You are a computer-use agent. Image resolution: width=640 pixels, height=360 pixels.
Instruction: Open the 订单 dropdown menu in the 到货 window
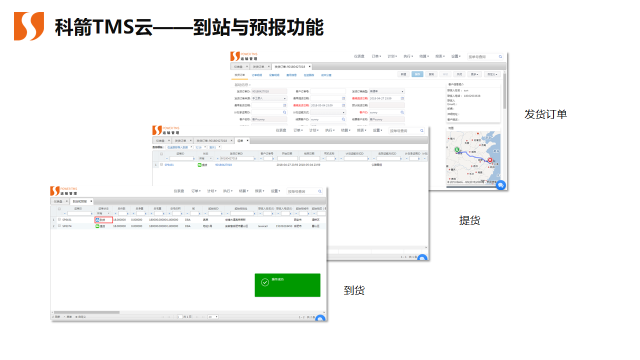click(196, 191)
